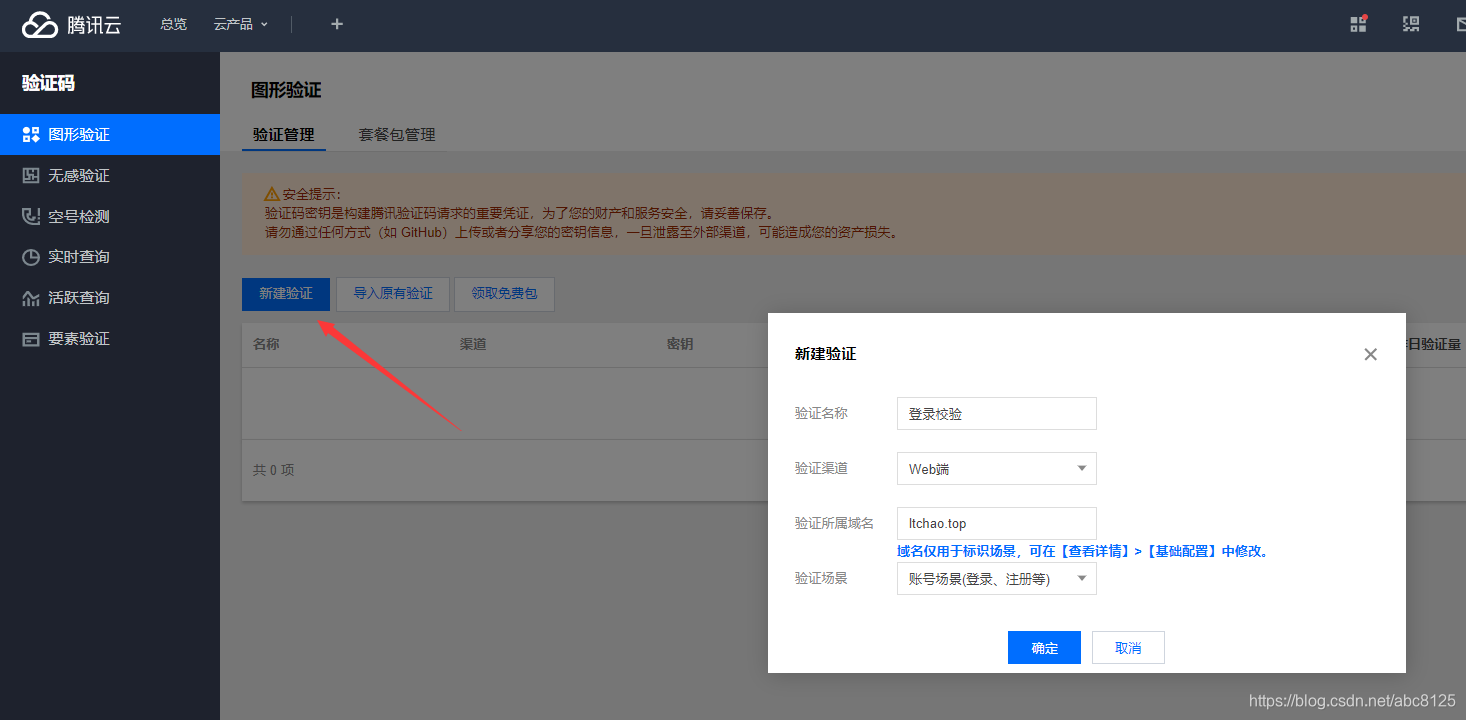Viewport: 1466px width, 720px height.
Task: Open the mail icon in top-right corner
Action: [x=1460, y=24]
